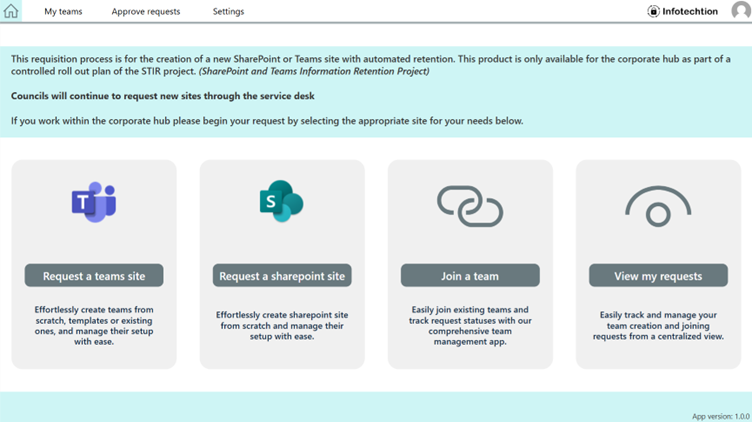Open the user profile avatar
Viewport: 752px width, 422px height.
(741, 10)
